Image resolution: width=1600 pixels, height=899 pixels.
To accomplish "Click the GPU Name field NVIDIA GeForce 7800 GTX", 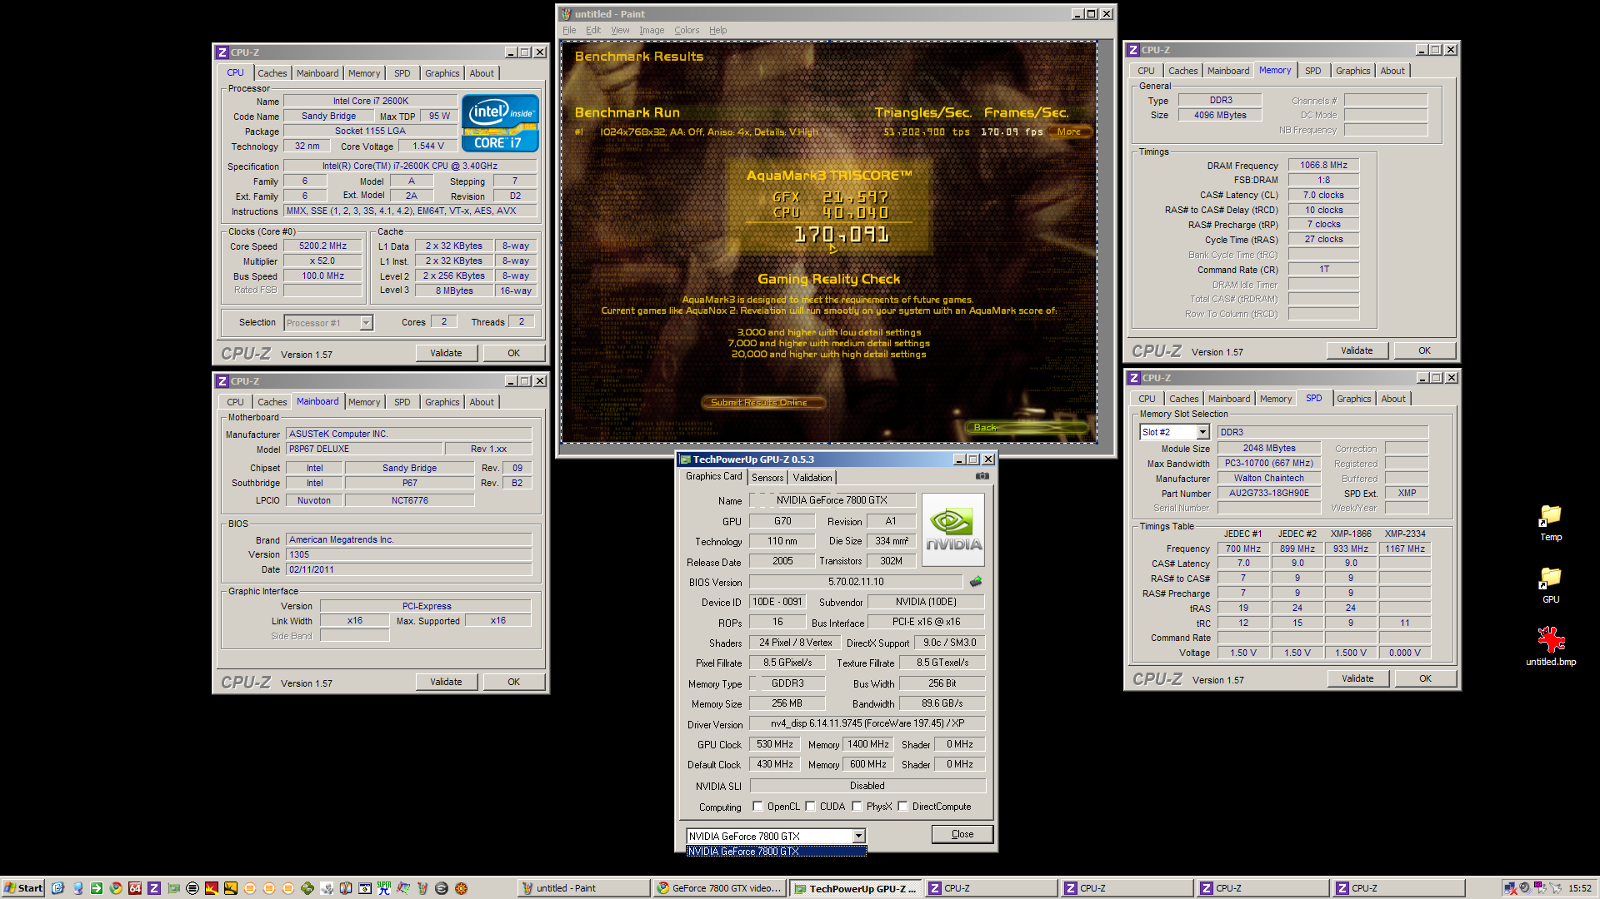I will pos(832,500).
